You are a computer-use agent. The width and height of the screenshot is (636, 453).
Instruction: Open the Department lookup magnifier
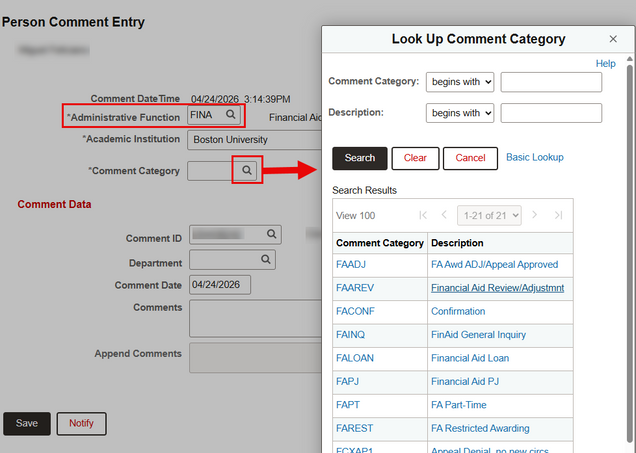(265, 259)
